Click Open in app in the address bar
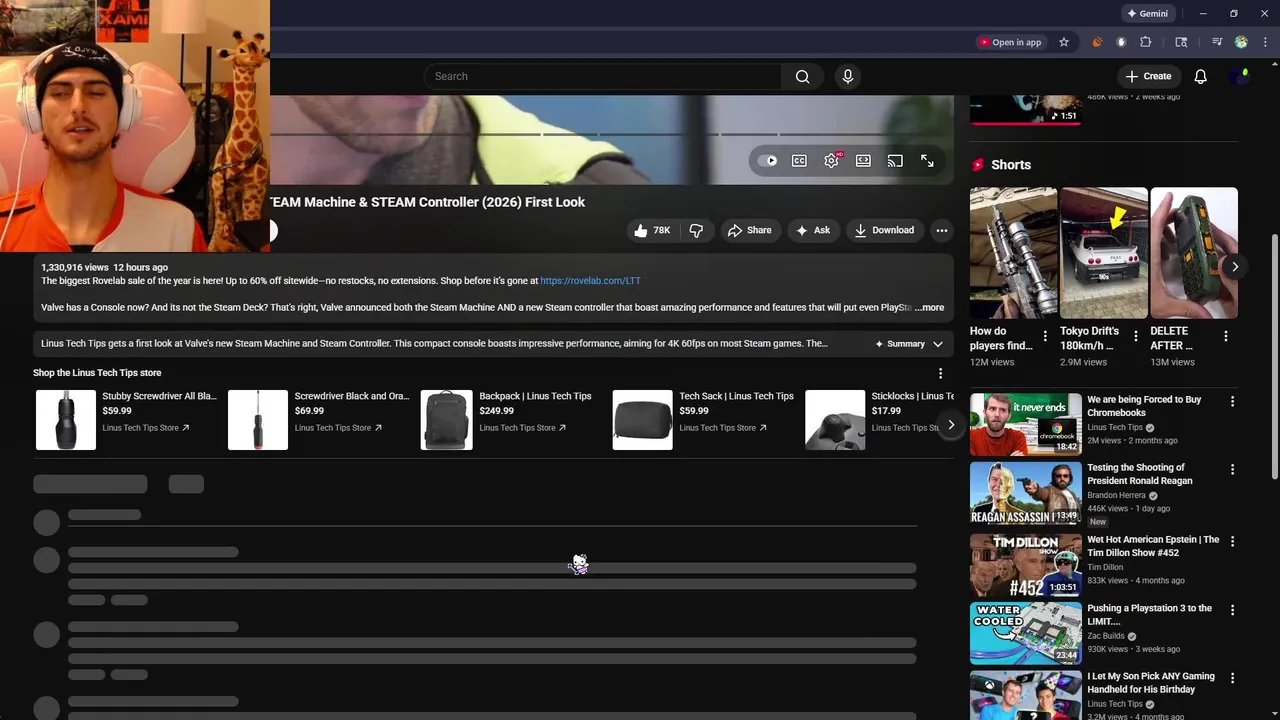This screenshot has width=1280, height=720. (x=1010, y=42)
